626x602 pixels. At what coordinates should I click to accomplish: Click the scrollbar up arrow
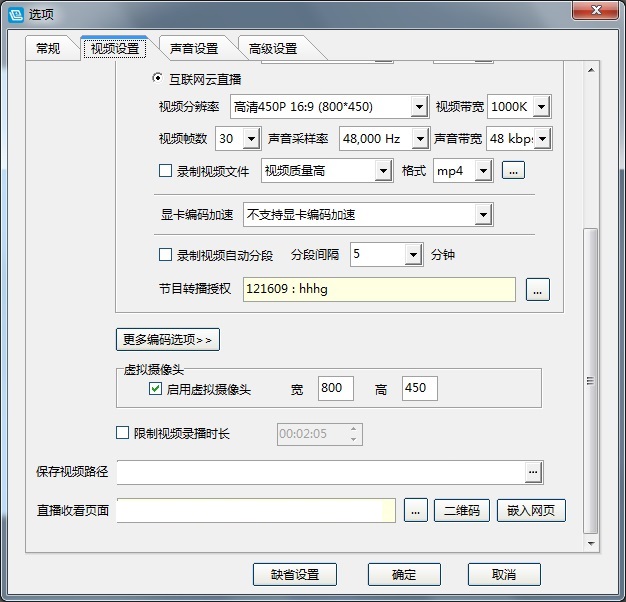(591, 70)
